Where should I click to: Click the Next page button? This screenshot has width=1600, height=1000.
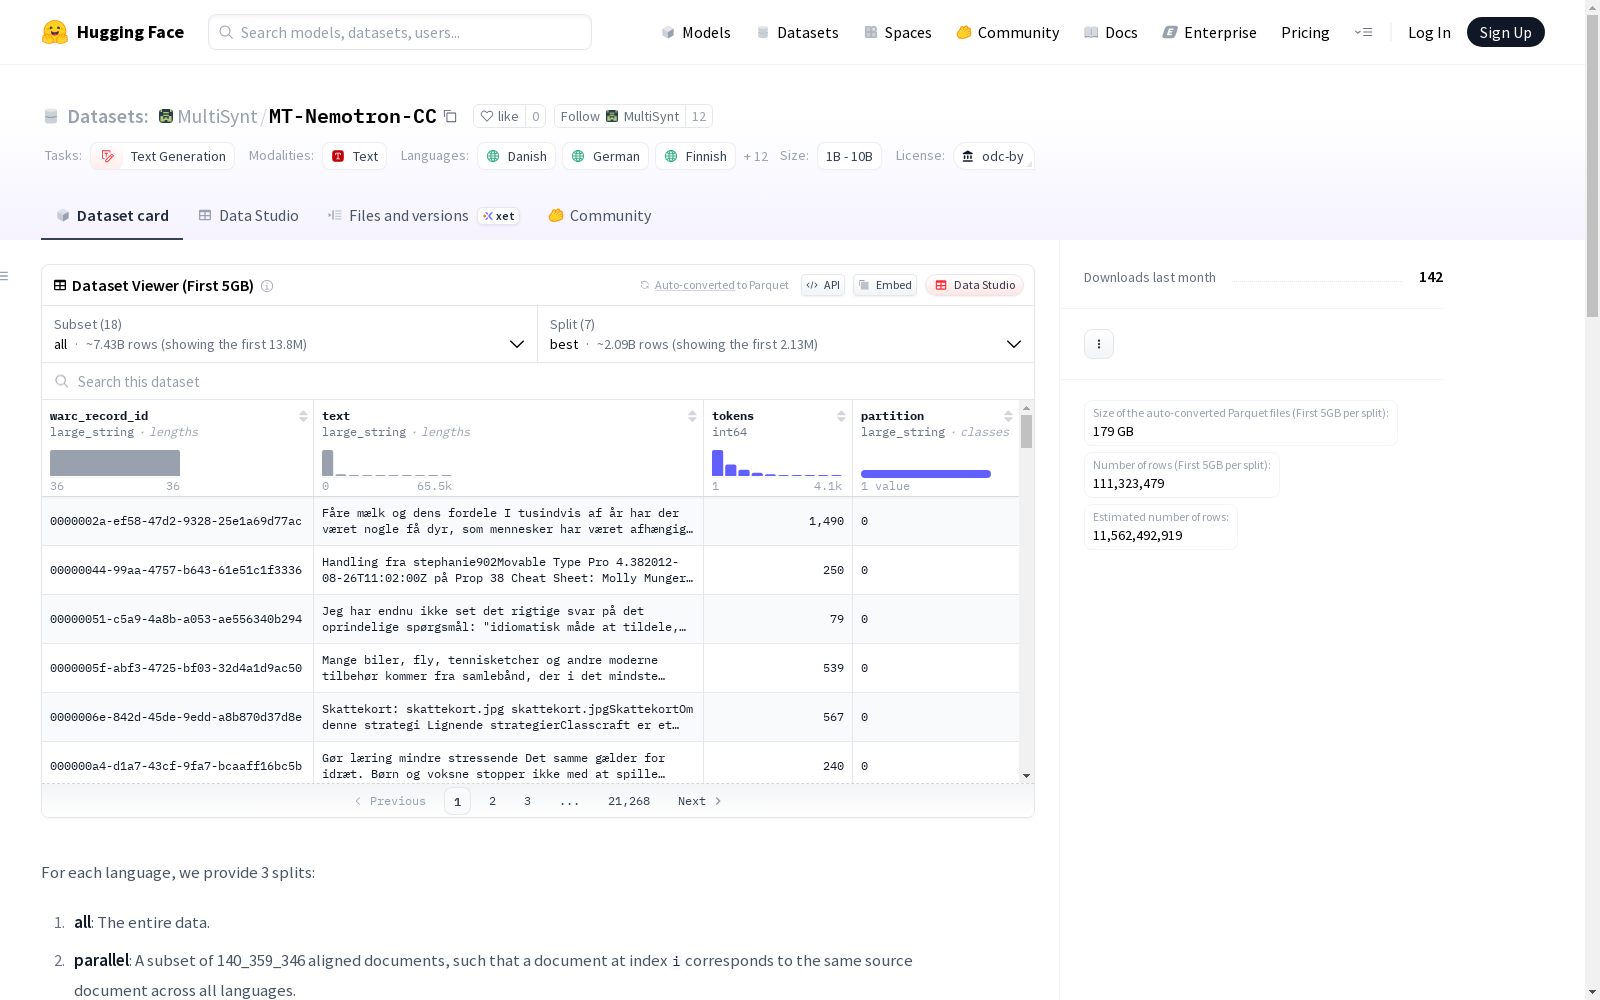coord(700,801)
